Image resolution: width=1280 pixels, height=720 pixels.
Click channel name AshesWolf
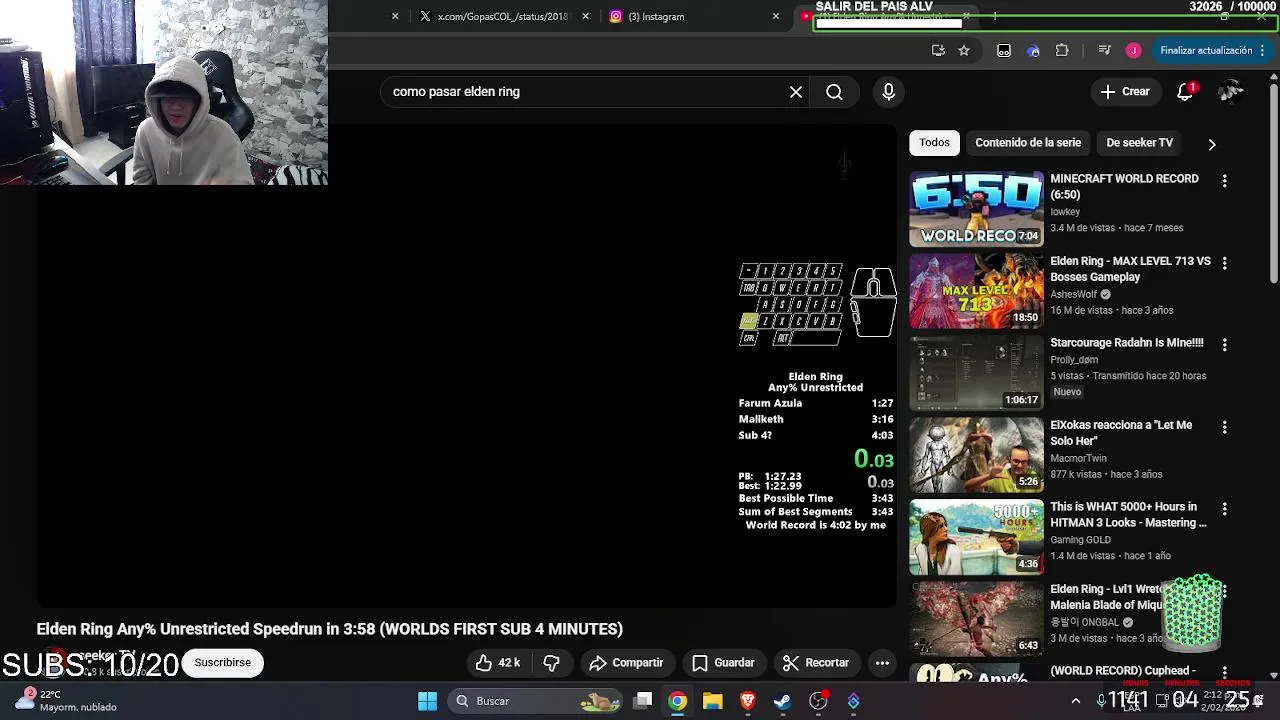[x=1074, y=295]
